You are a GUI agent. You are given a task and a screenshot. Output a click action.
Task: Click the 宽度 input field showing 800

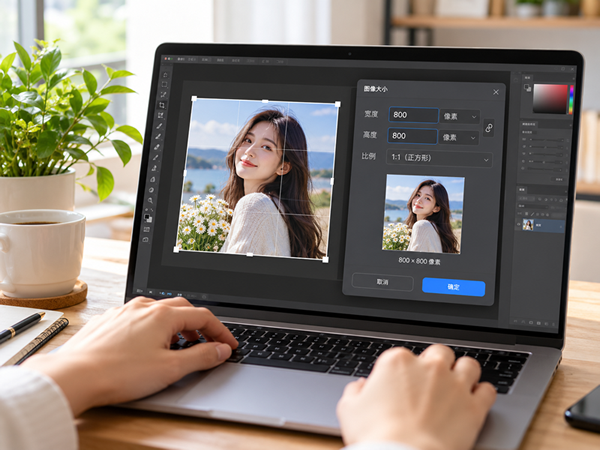click(414, 115)
